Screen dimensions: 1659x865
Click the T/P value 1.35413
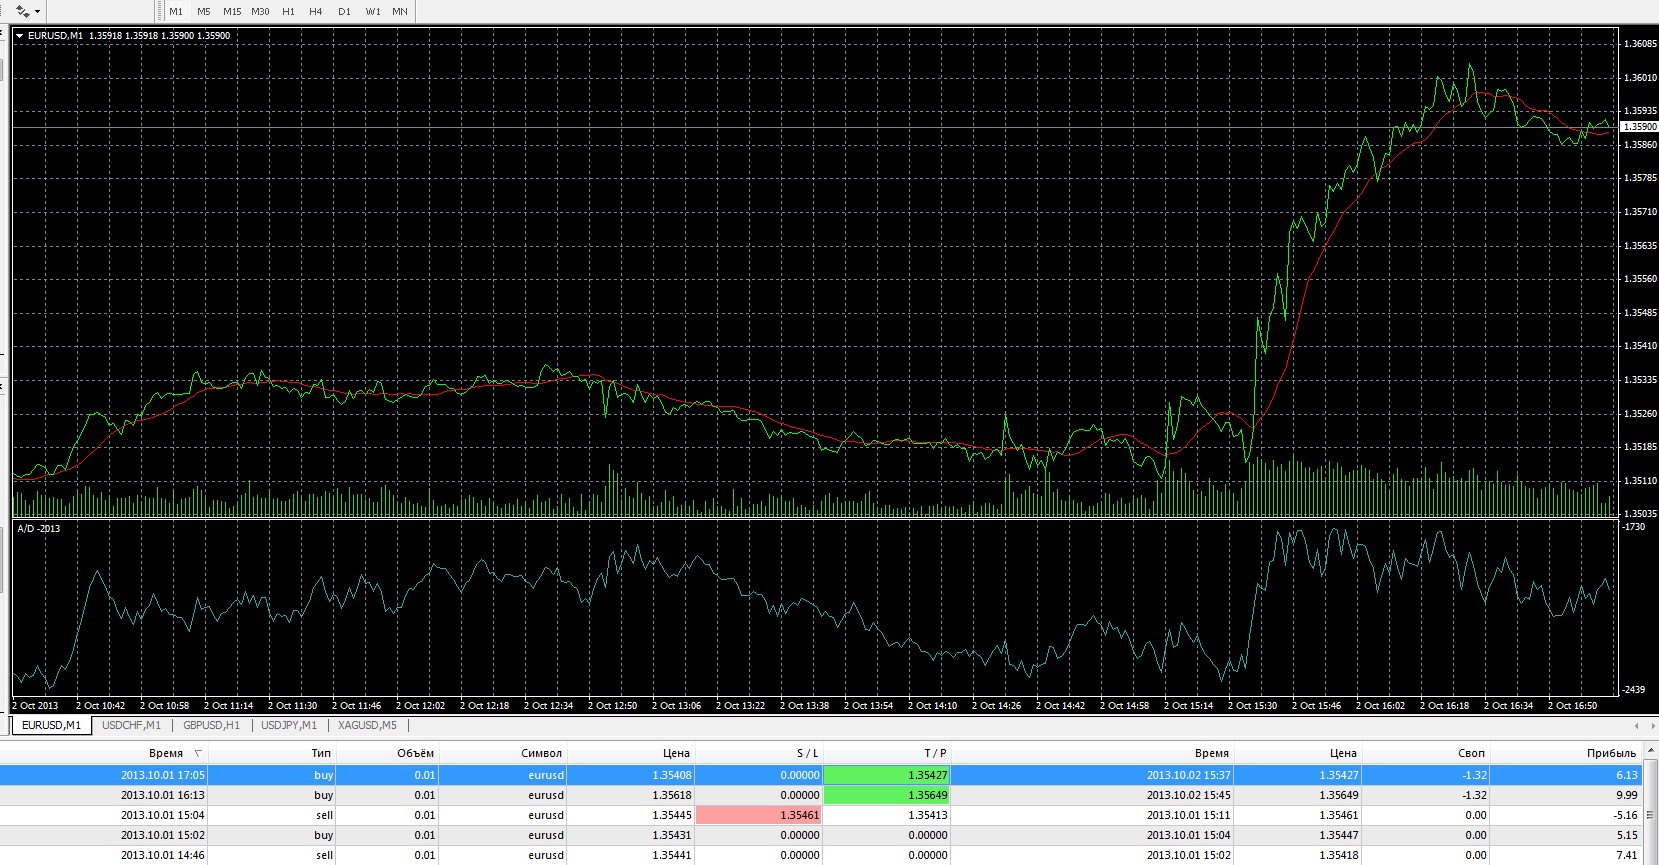click(x=928, y=815)
